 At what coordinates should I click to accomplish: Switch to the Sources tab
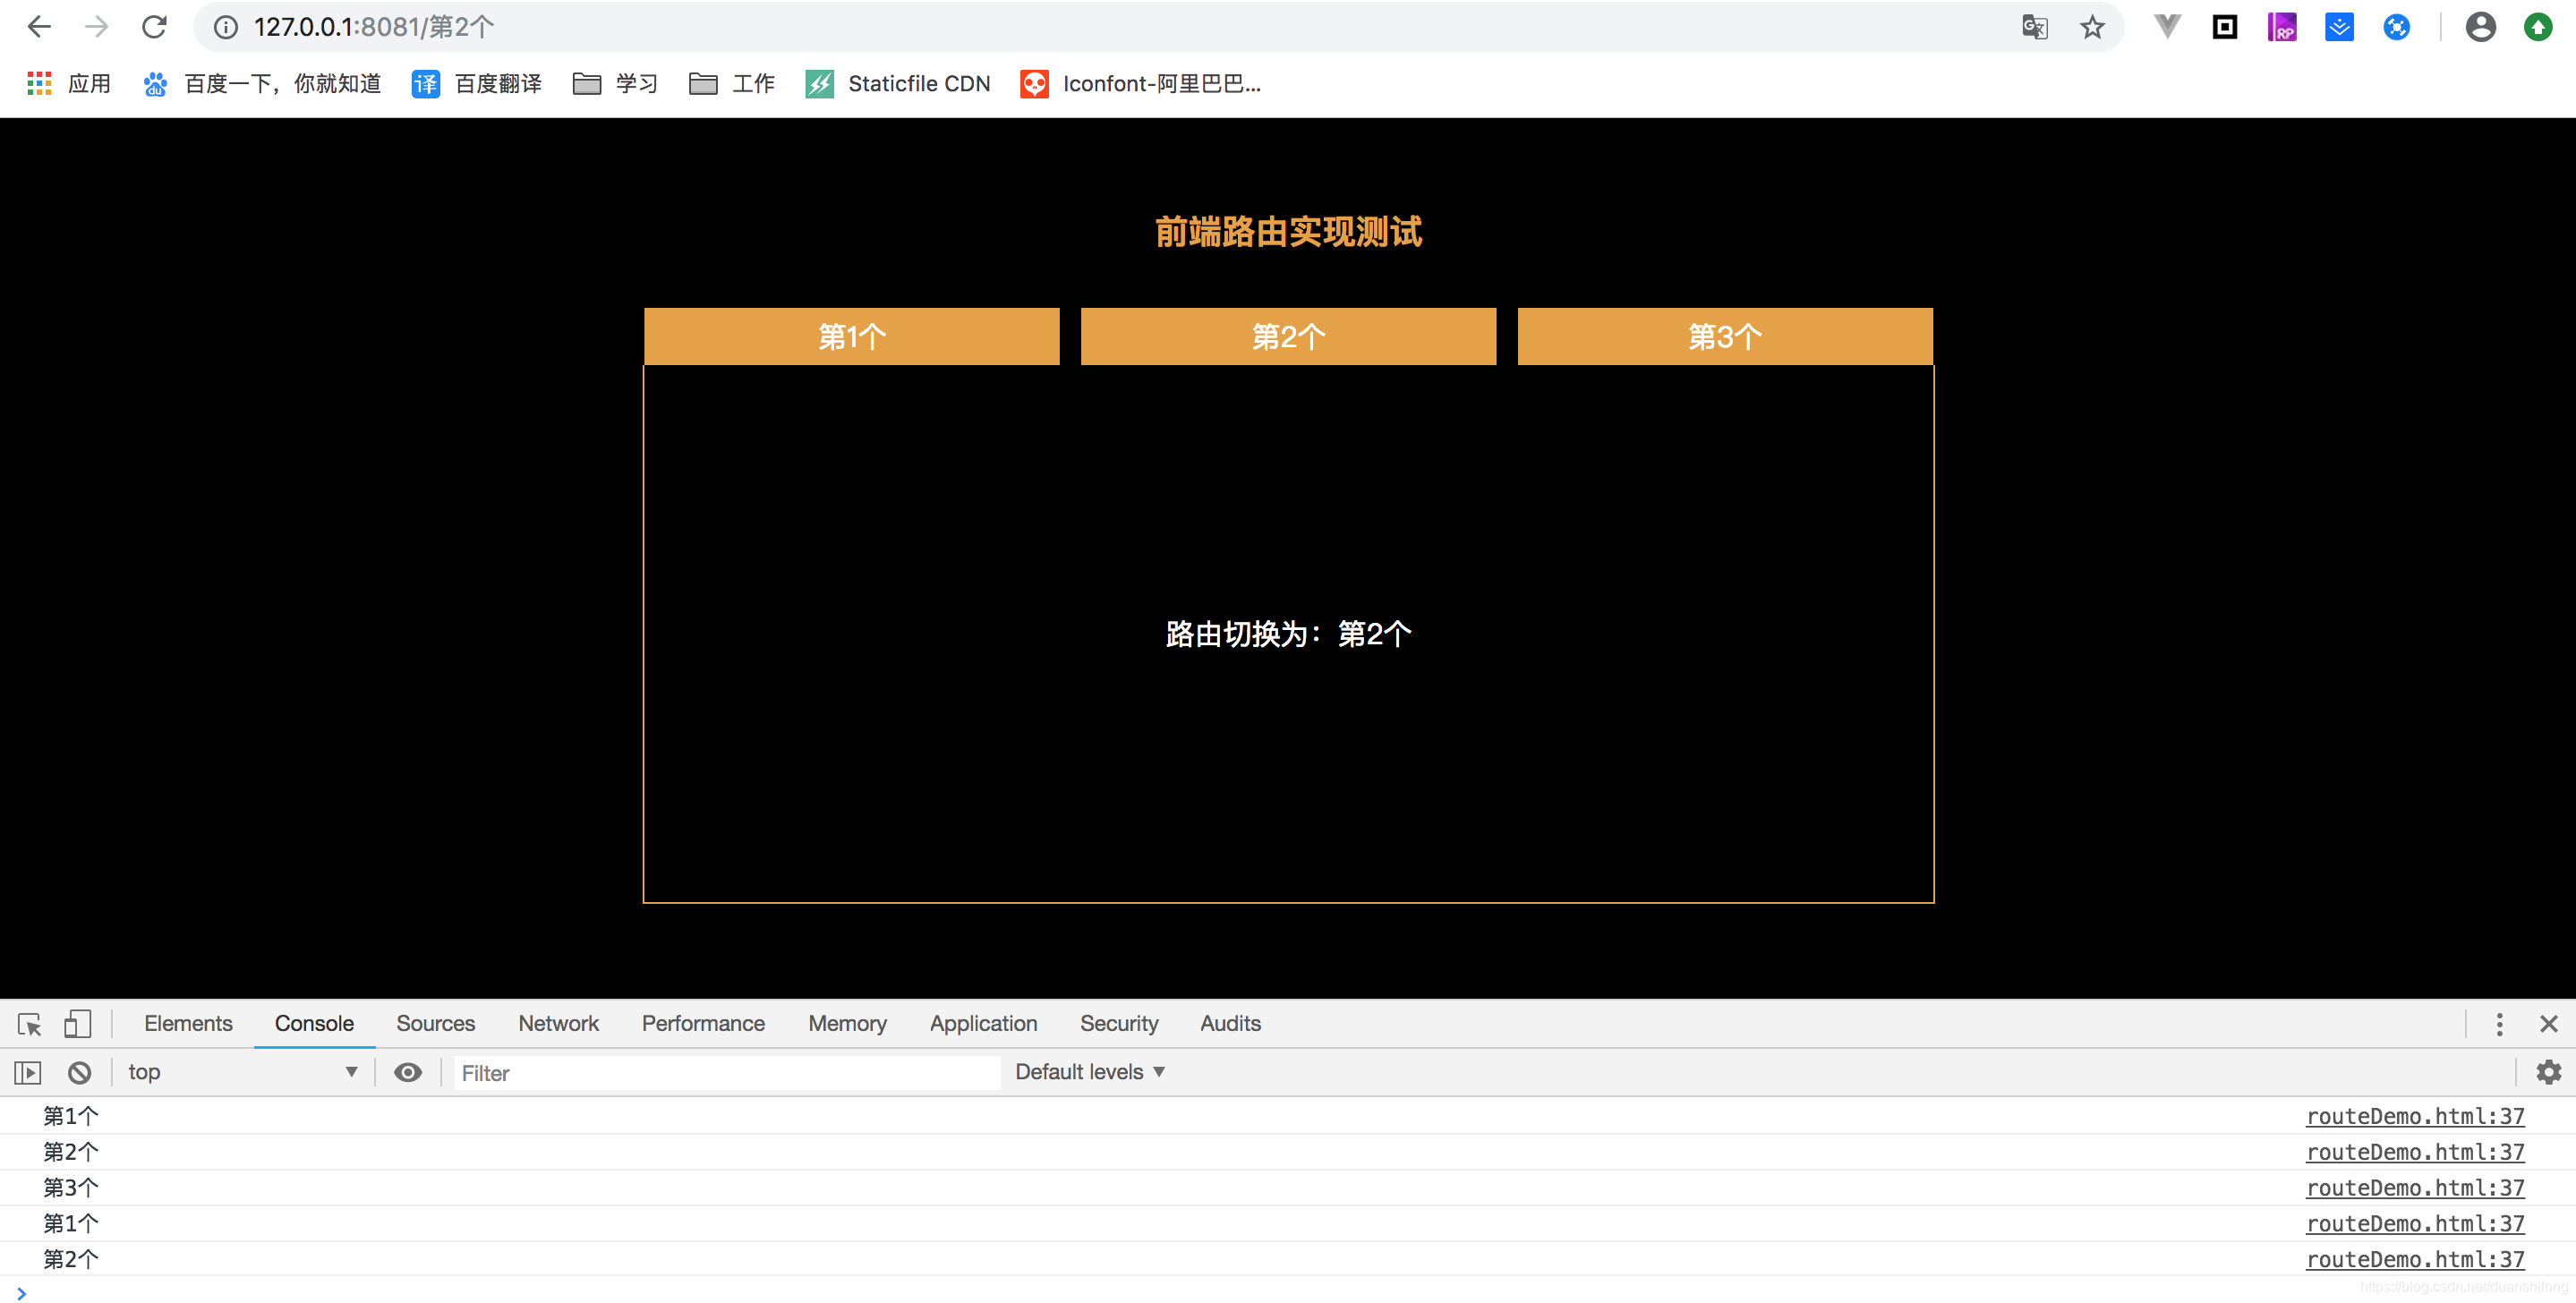pyautogui.click(x=435, y=1024)
